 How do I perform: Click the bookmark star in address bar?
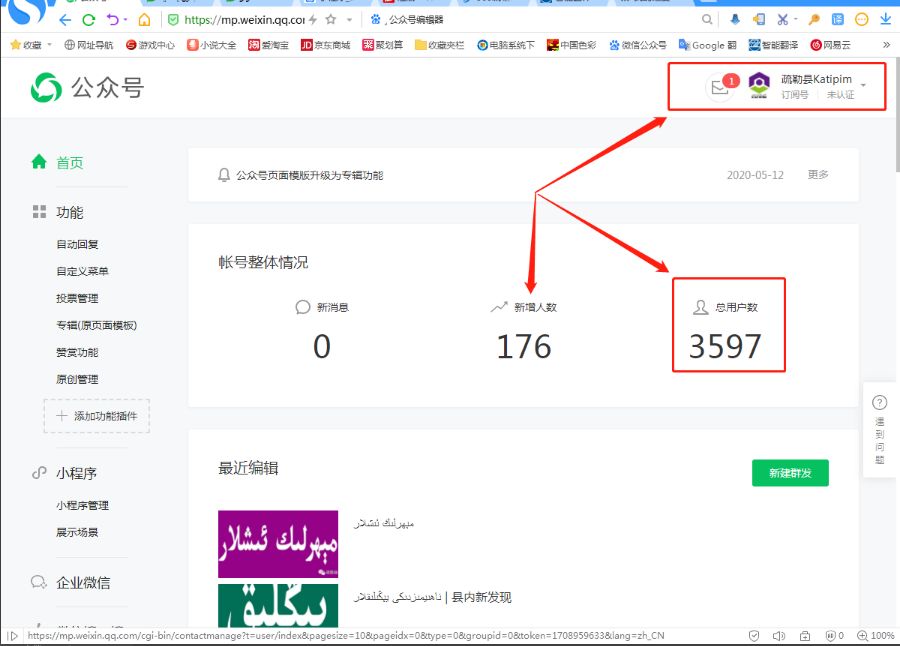[x=331, y=19]
